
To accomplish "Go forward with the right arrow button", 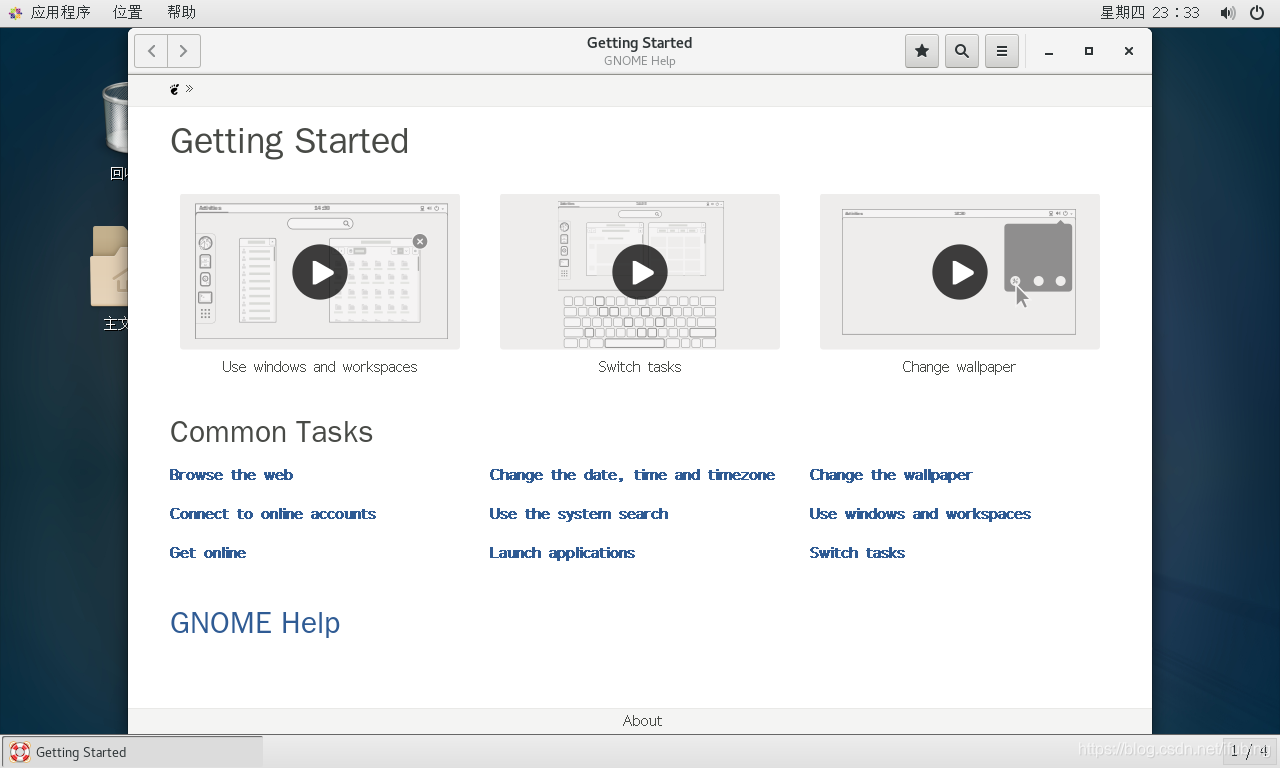I will [184, 51].
